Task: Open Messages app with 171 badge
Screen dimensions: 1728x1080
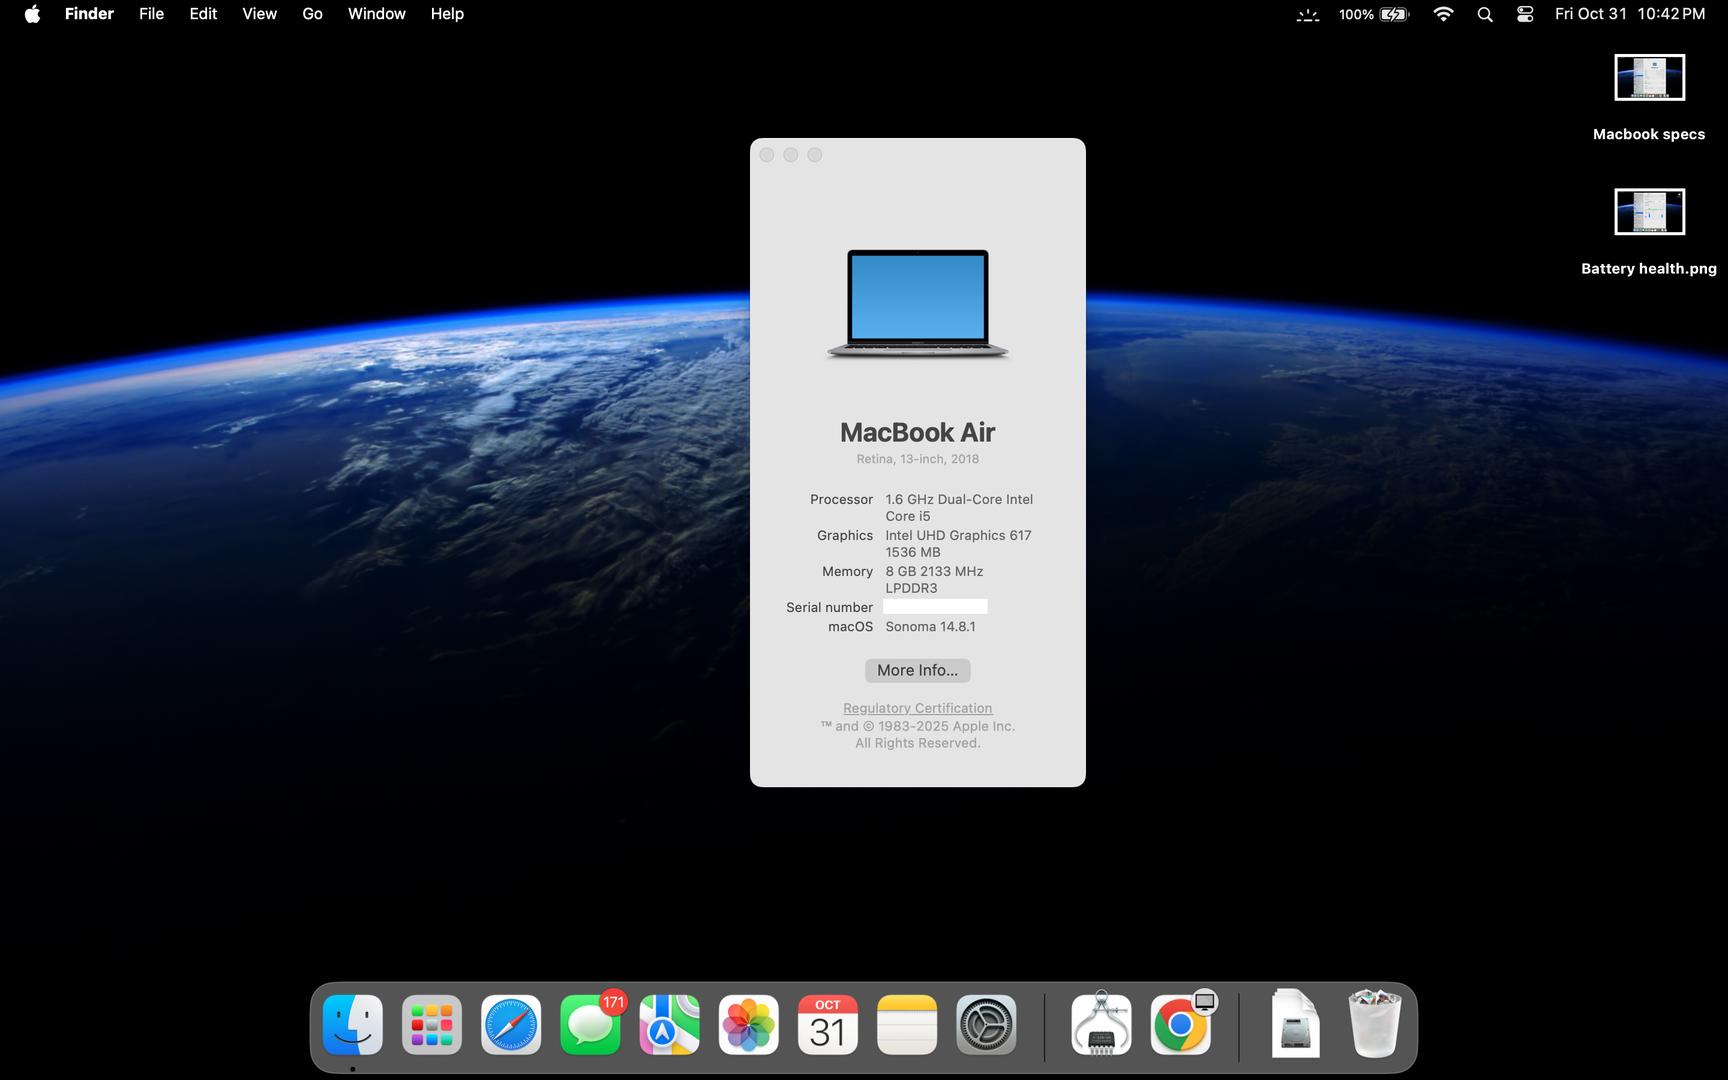Action: pyautogui.click(x=590, y=1025)
